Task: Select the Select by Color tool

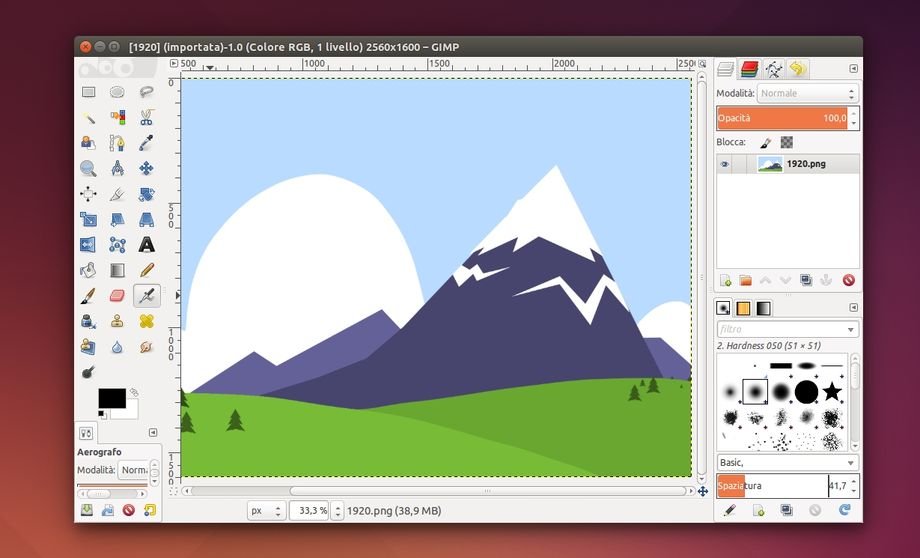Action: tap(117, 117)
